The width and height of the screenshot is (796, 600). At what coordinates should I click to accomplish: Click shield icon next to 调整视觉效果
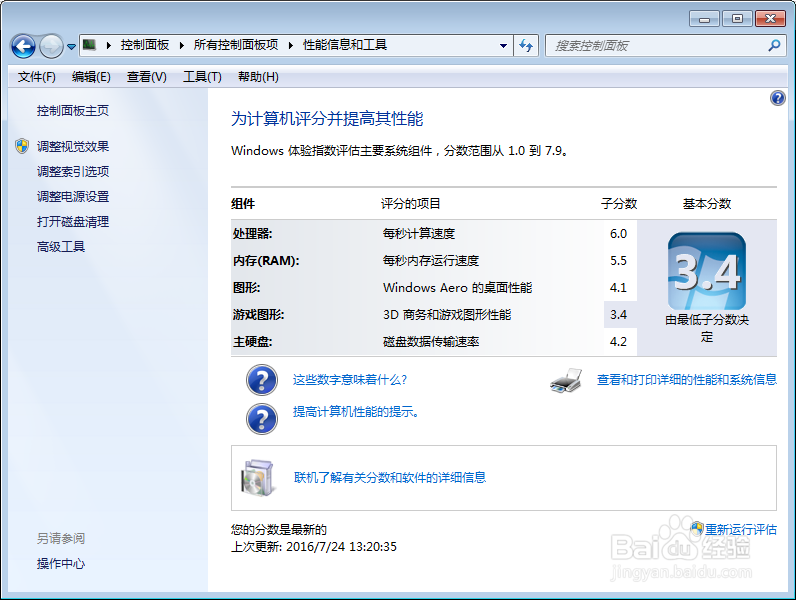click(22, 146)
